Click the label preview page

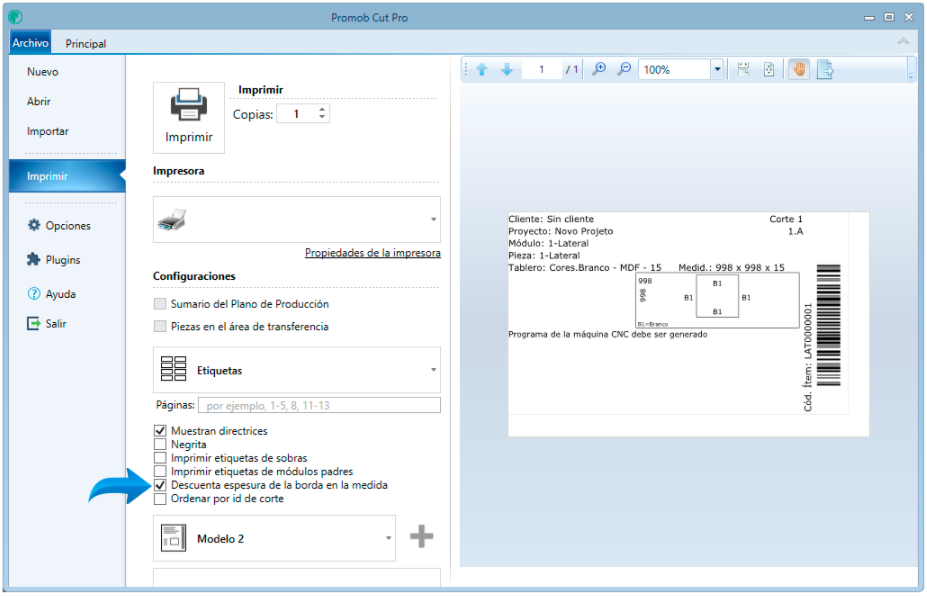[x=688, y=324]
